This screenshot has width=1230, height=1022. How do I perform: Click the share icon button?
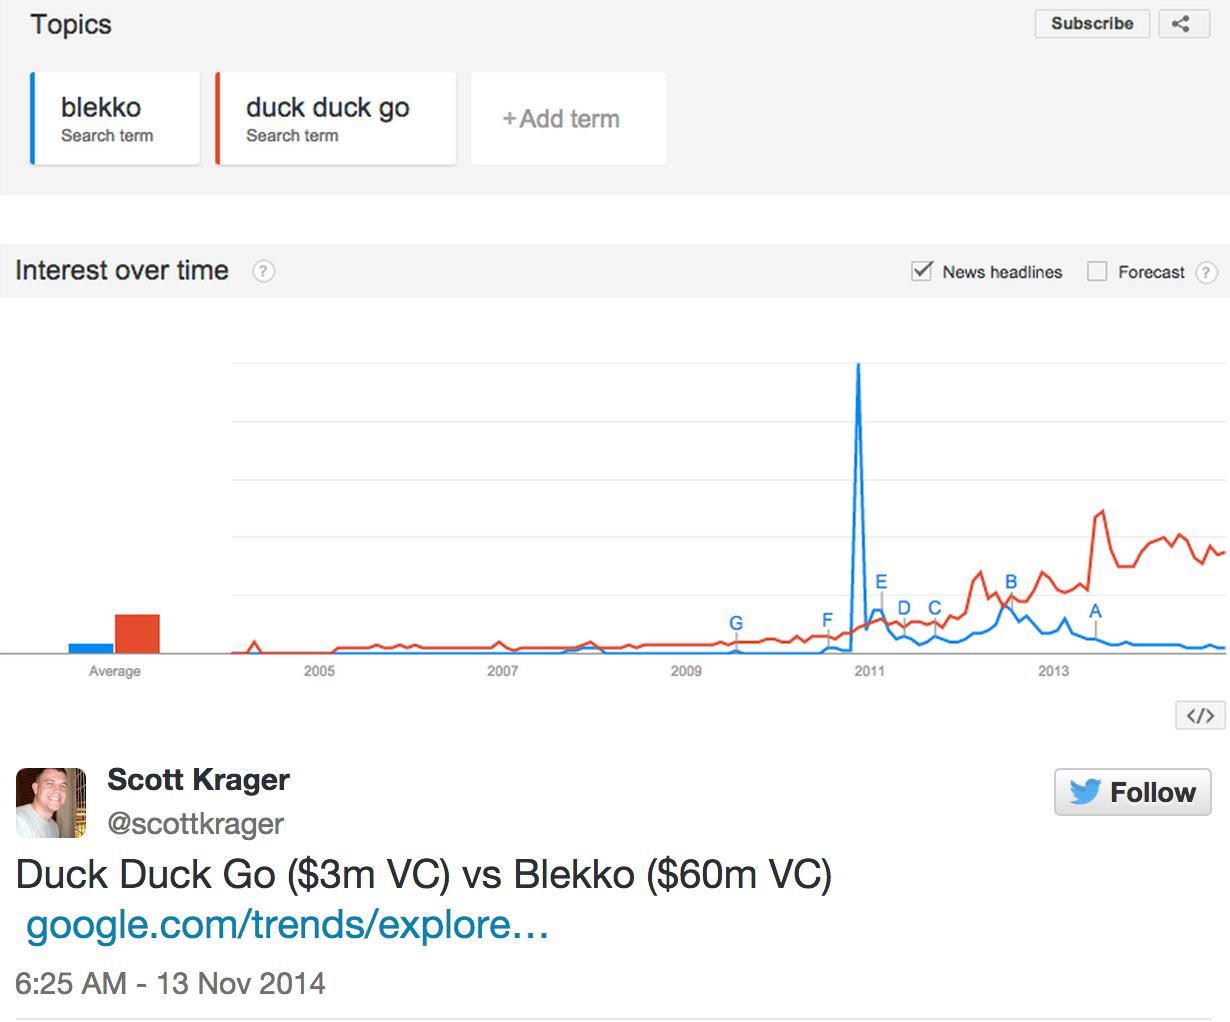pyautogui.click(x=1181, y=24)
